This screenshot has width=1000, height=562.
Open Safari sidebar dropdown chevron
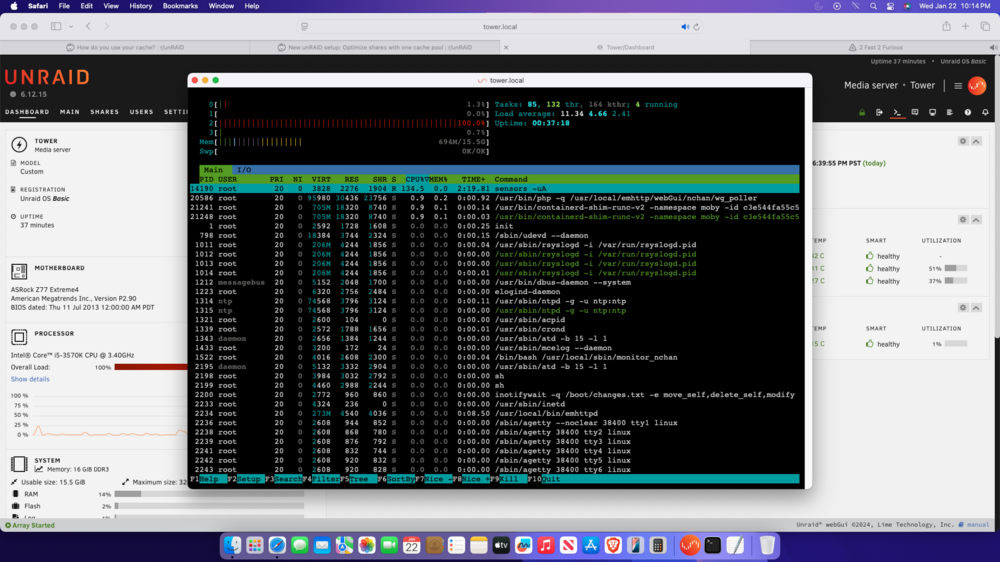(71, 27)
